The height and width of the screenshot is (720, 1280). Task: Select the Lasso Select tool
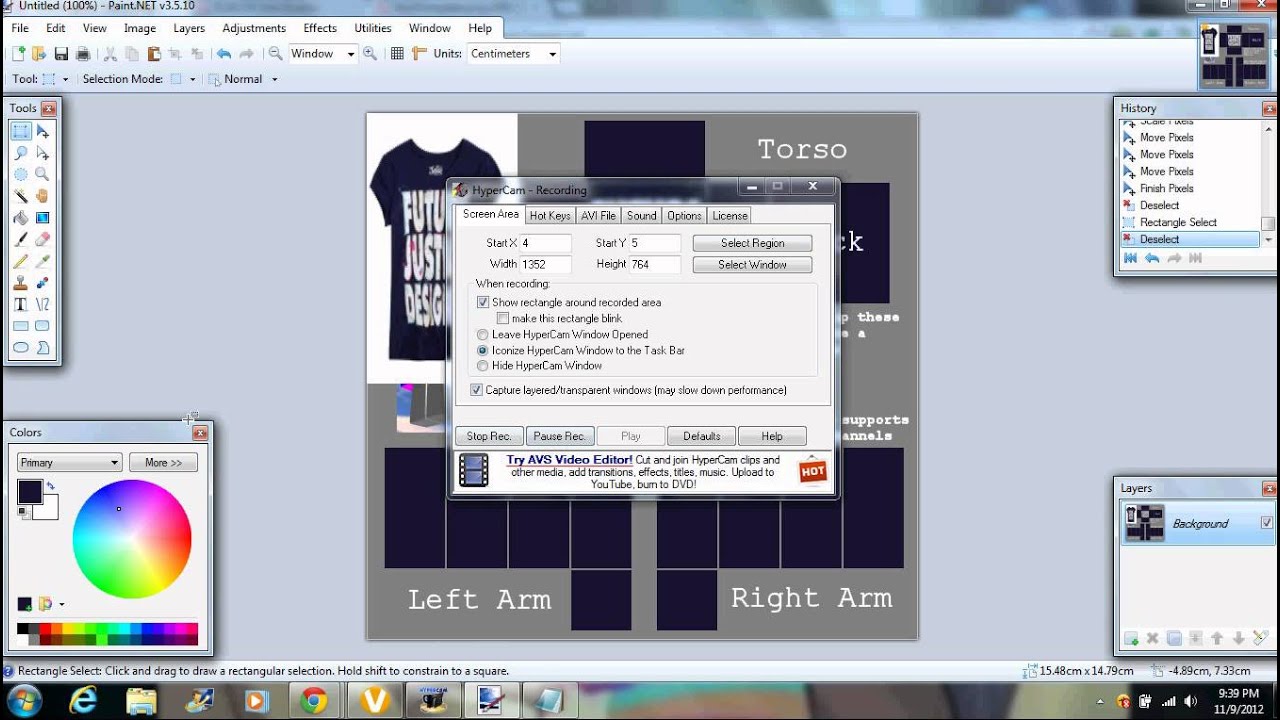pyautogui.click(x=20, y=153)
